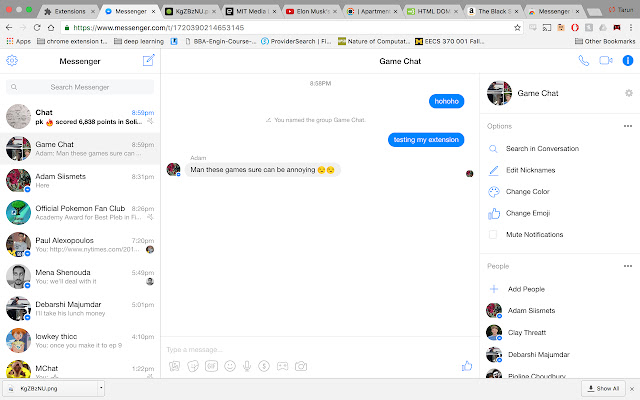Open the Chat conversation with pk score
The image size is (640, 400).
pos(80,116)
